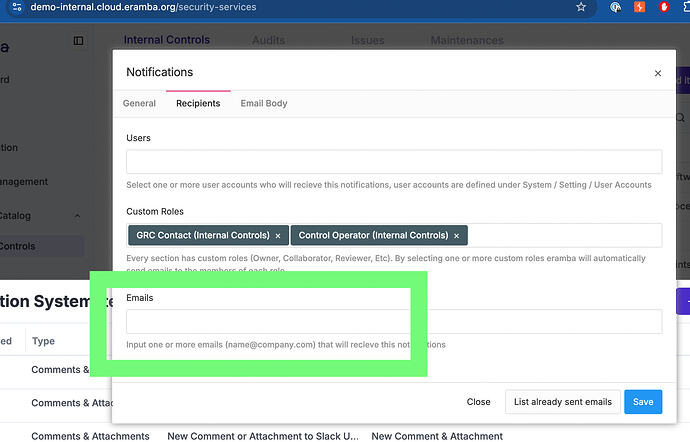Viewport: 690px width, 442px height.
Task: Bookmark this page with the star icon
Action: [x=581, y=7]
